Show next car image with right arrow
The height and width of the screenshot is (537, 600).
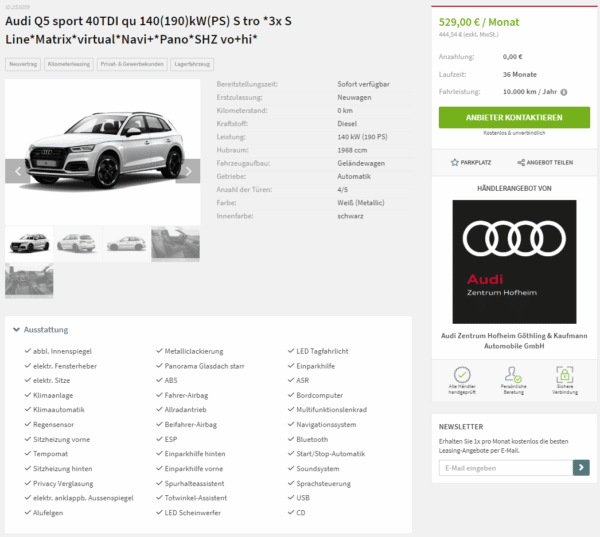pyautogui.click(x=188, y=171)
